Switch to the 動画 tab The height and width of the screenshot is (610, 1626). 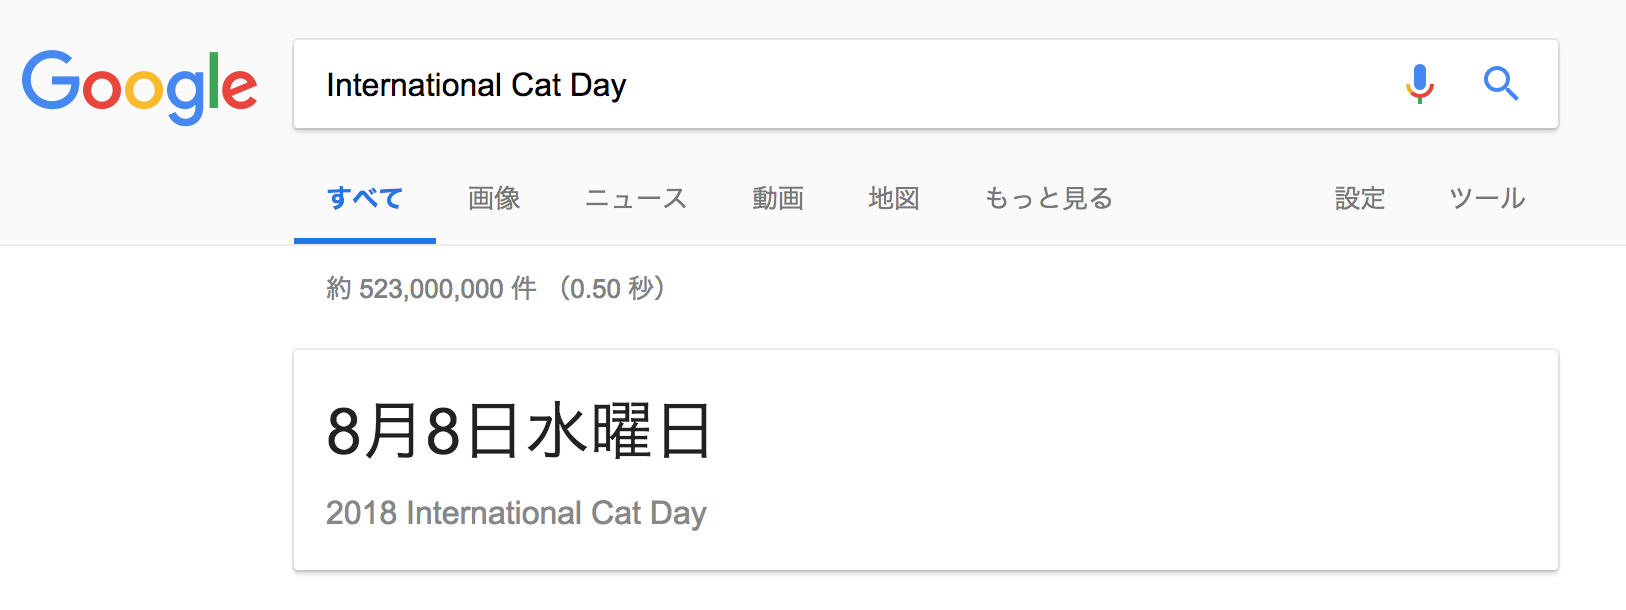click(x=778, y=198)
